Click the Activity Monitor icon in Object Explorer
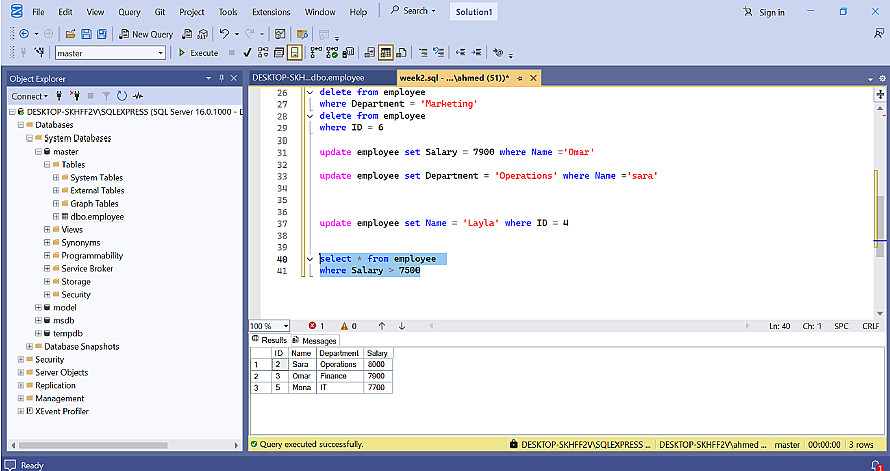 pyautogui.click(x=139, y=96)
